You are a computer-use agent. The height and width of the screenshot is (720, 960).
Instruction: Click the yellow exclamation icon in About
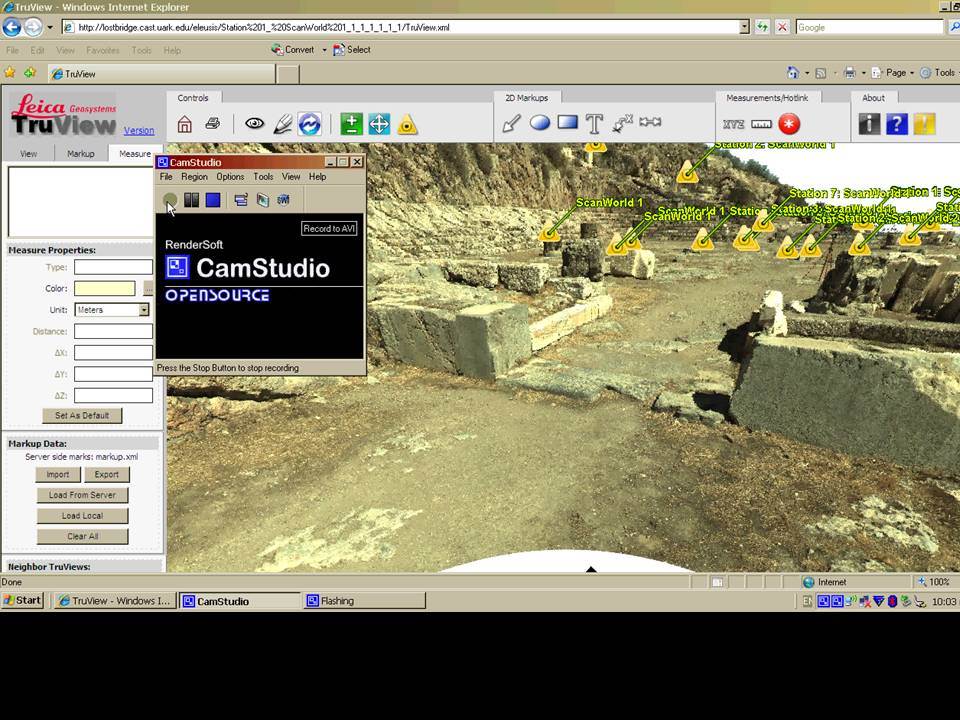[924, 124]
